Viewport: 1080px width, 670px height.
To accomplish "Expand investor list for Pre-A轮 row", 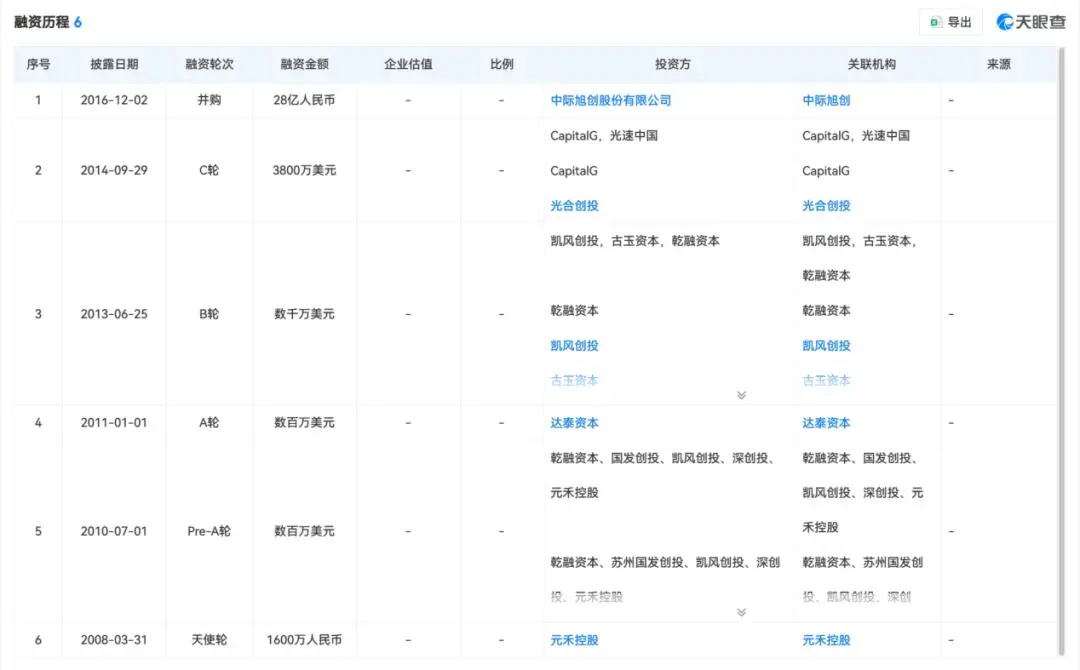I will [741, 612].
